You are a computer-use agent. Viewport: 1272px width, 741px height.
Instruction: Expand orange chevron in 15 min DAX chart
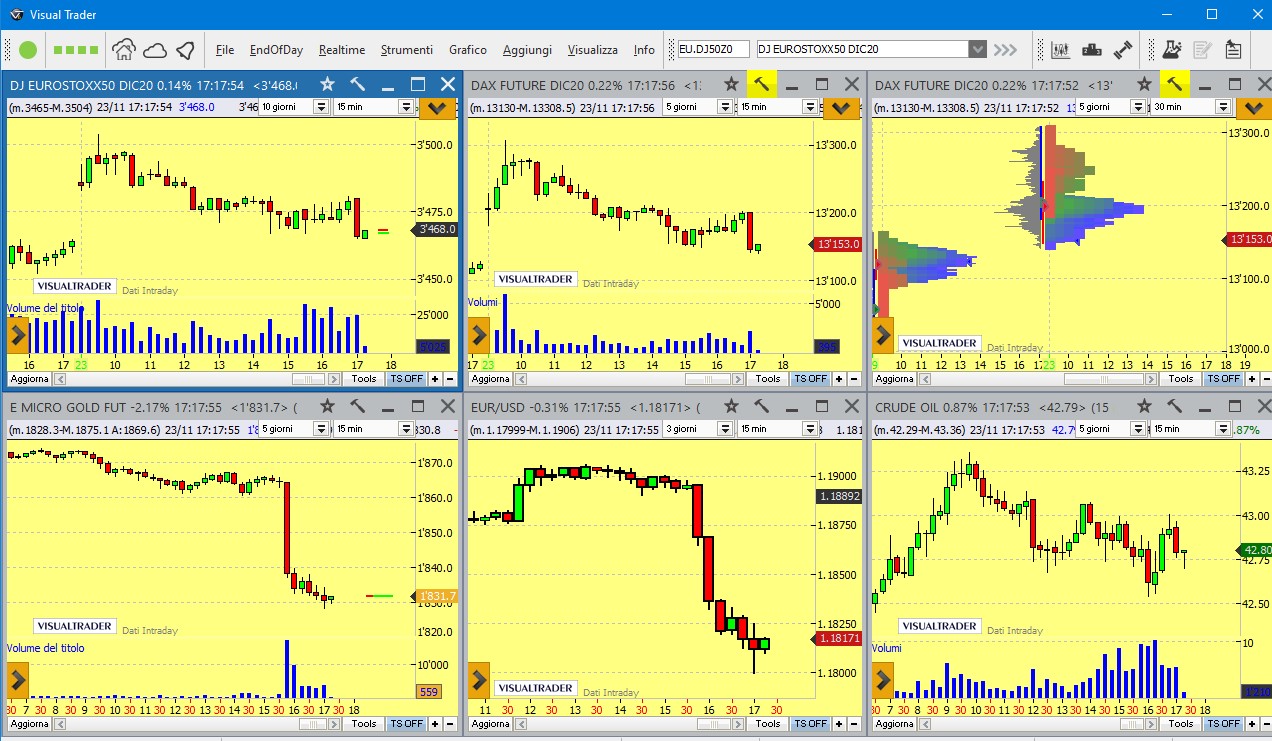(x=841, y=108)
